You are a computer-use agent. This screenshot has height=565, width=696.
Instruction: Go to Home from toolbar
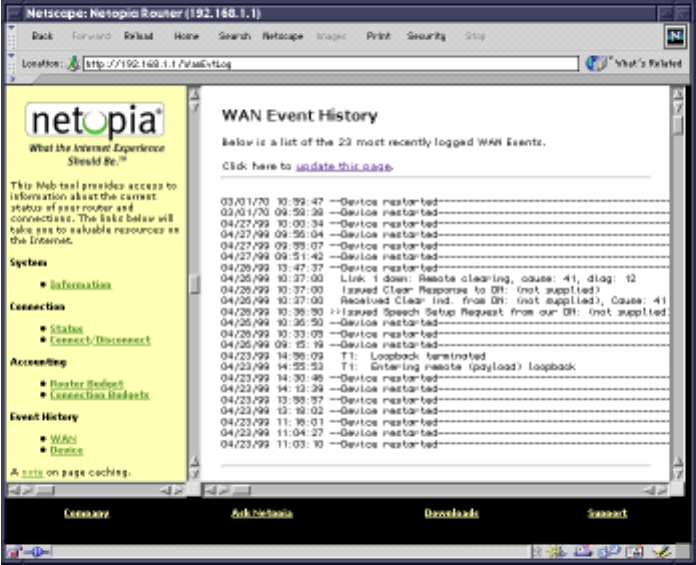click(187, 36)
